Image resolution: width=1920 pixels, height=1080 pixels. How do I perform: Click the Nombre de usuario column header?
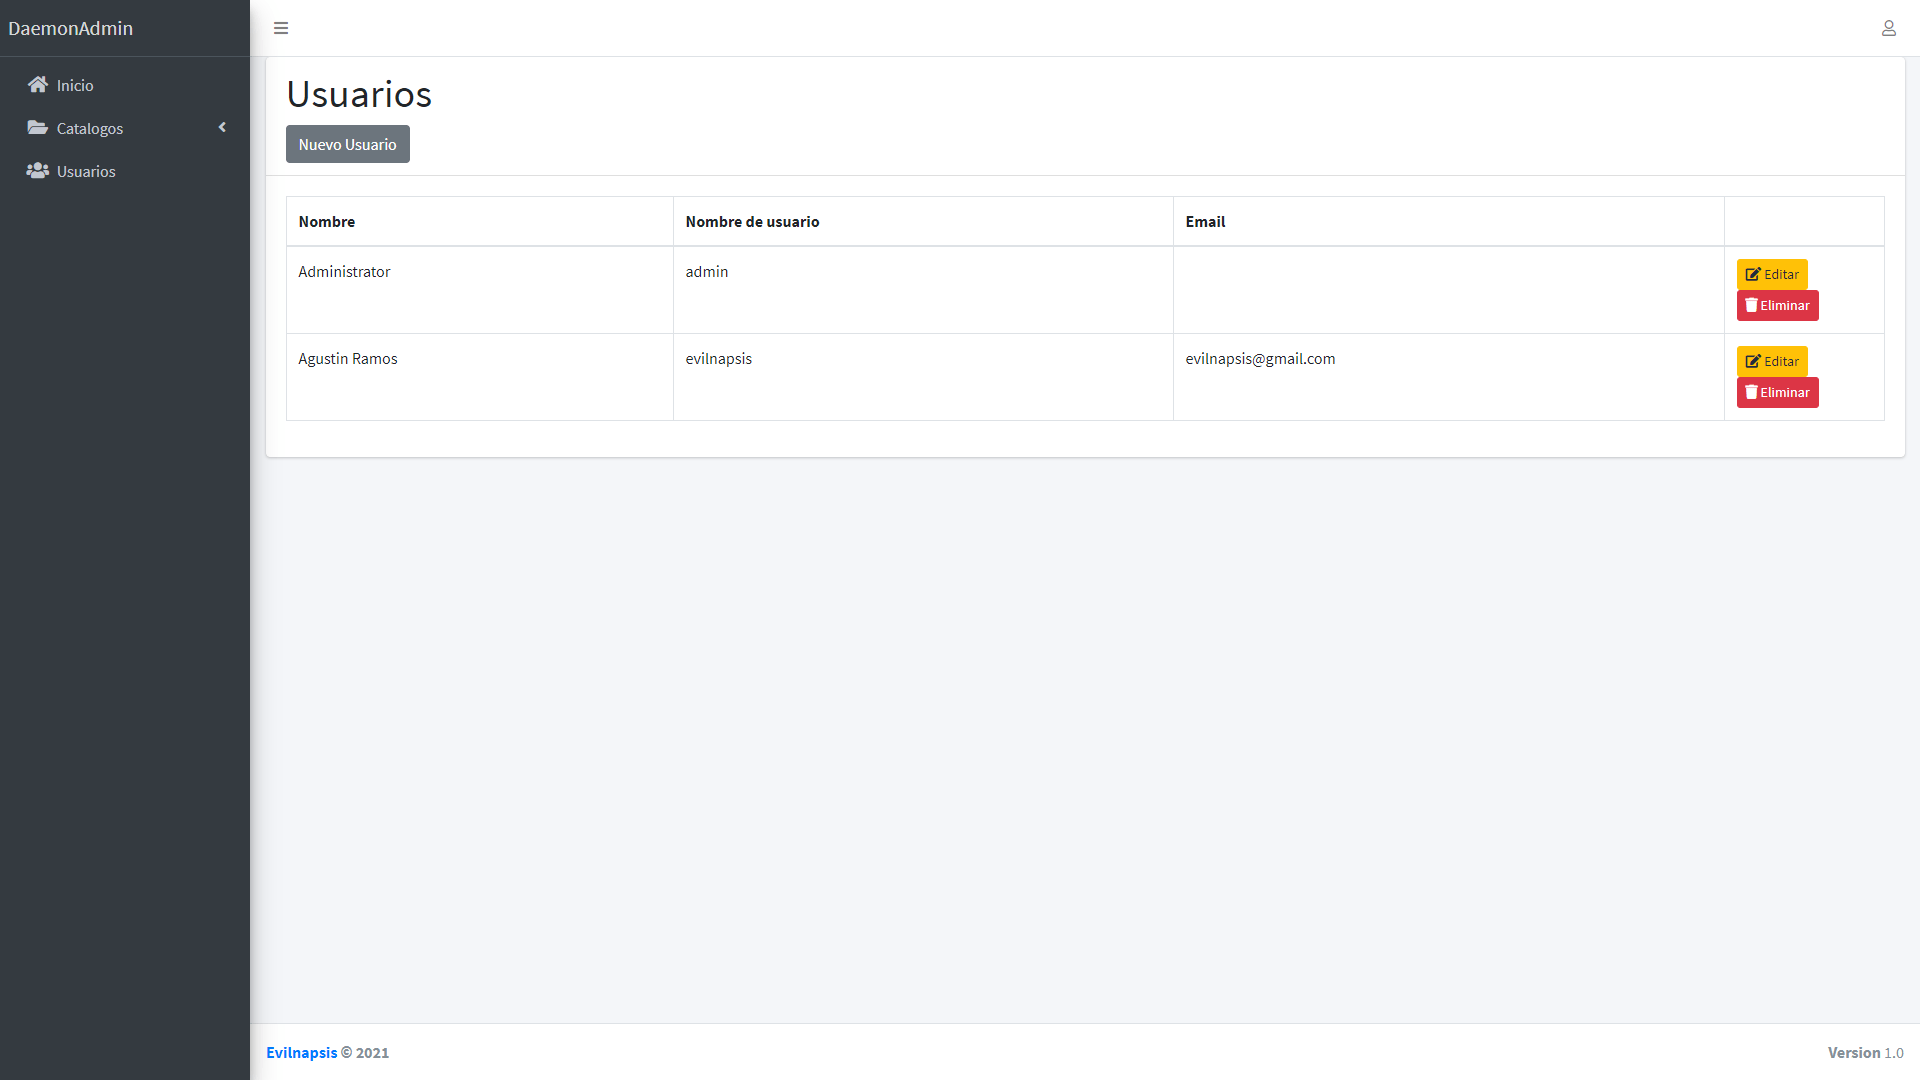[x=752, y=222]
